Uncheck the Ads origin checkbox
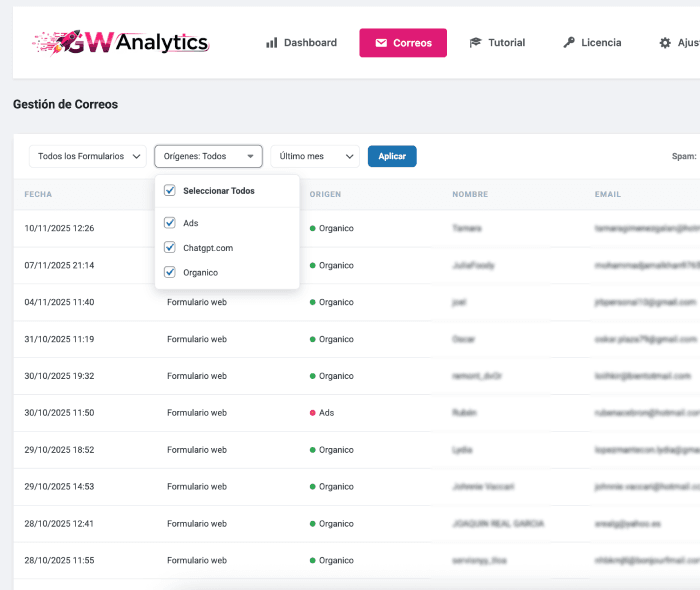Image resolution: width=700 pixels, height=590 pixels. coord(170,223)
